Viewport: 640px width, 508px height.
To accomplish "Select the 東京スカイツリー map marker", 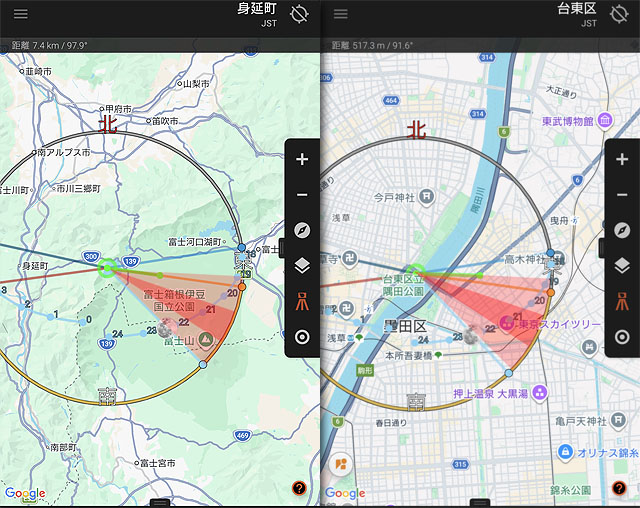I will [x=507, y=324].
